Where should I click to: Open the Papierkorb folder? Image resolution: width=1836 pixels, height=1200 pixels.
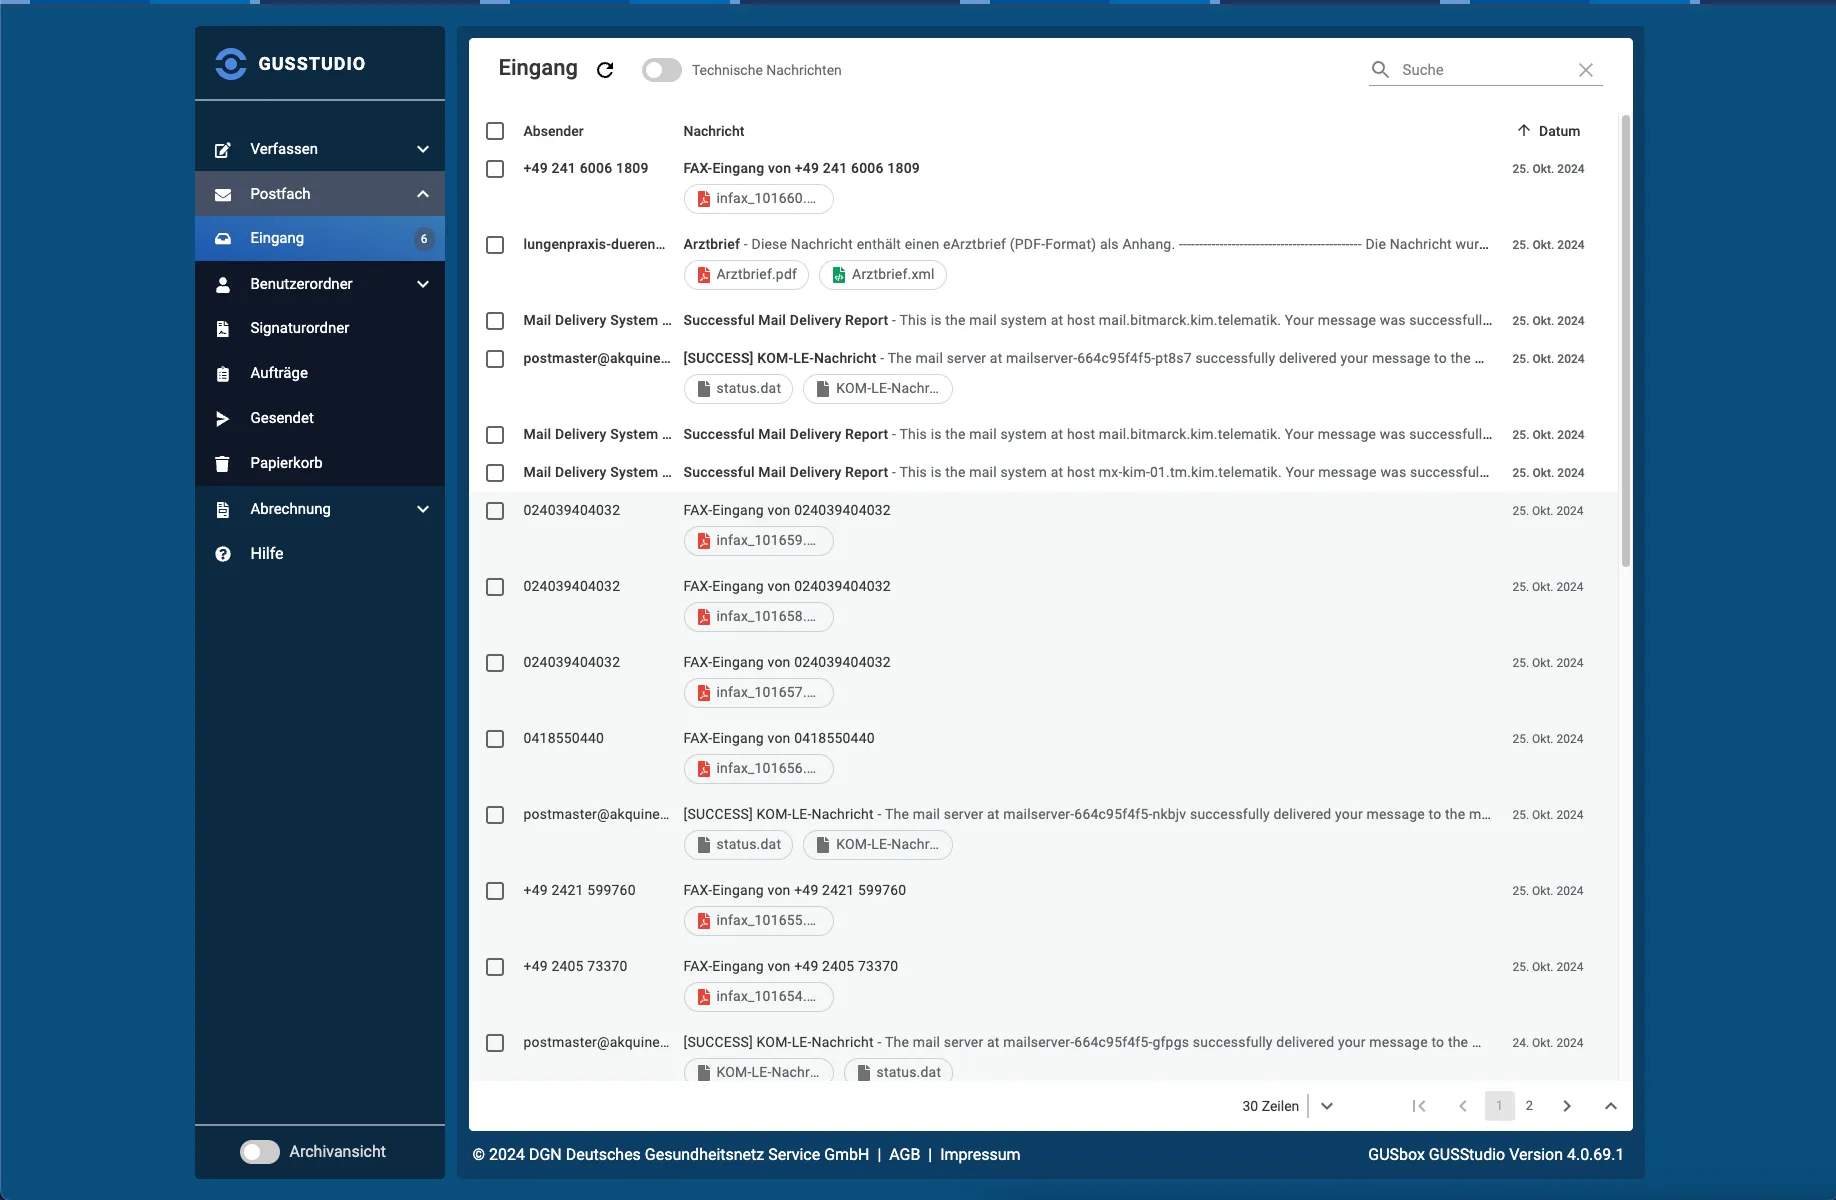286,463
